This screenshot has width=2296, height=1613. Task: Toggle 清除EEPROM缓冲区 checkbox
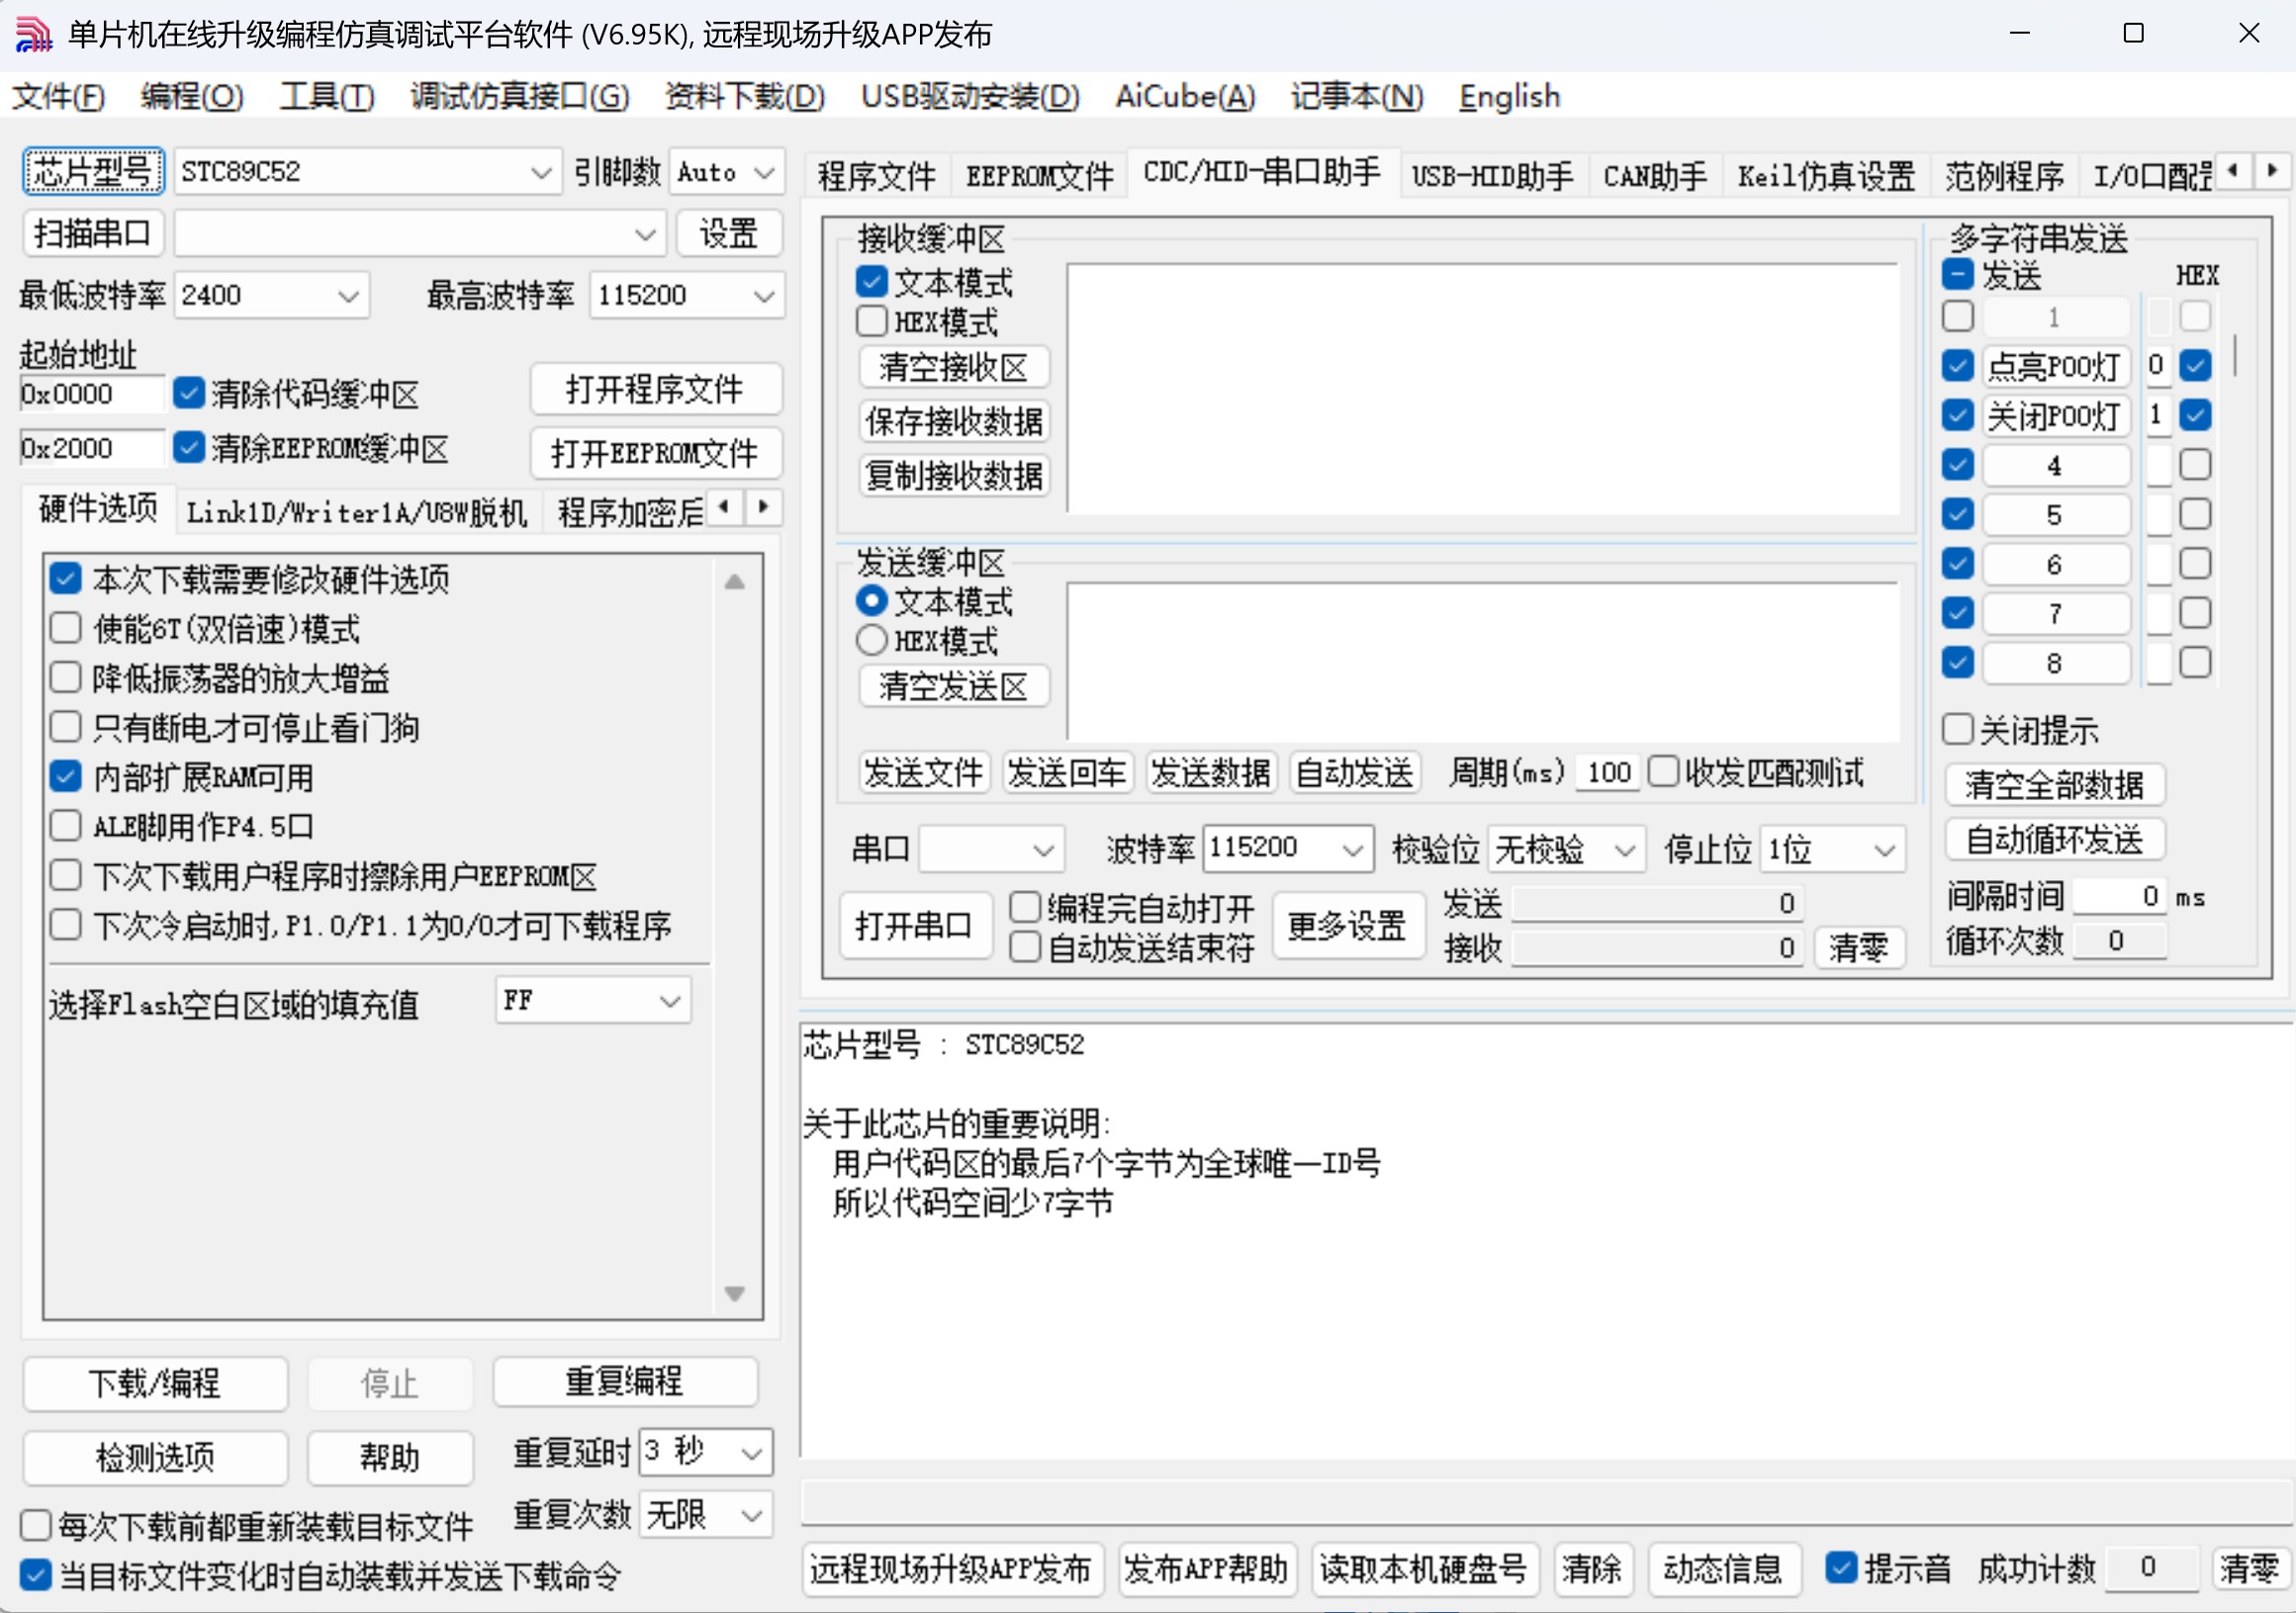[189, 447]
